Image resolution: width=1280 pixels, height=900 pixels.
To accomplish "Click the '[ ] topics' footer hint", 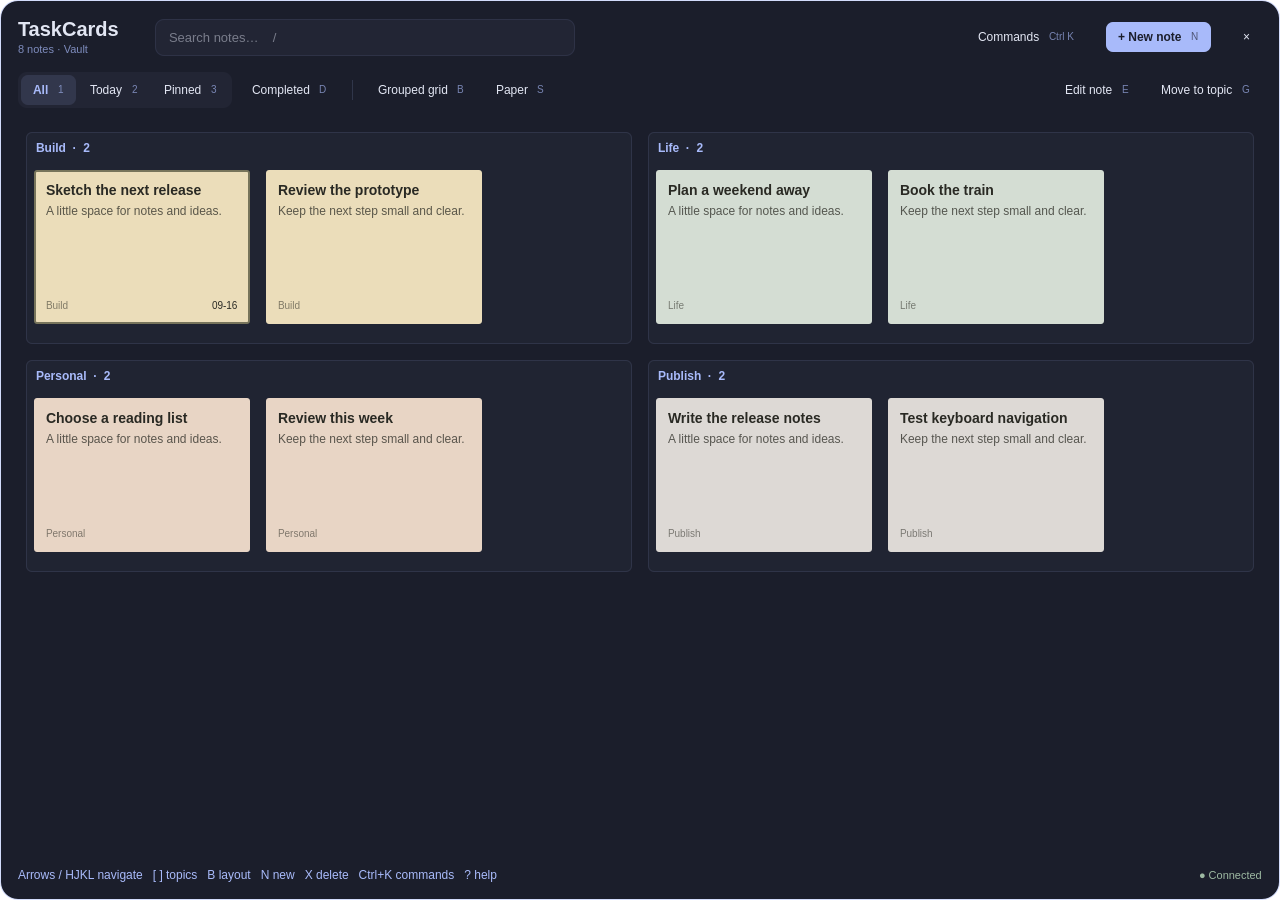I will point(175,875).
